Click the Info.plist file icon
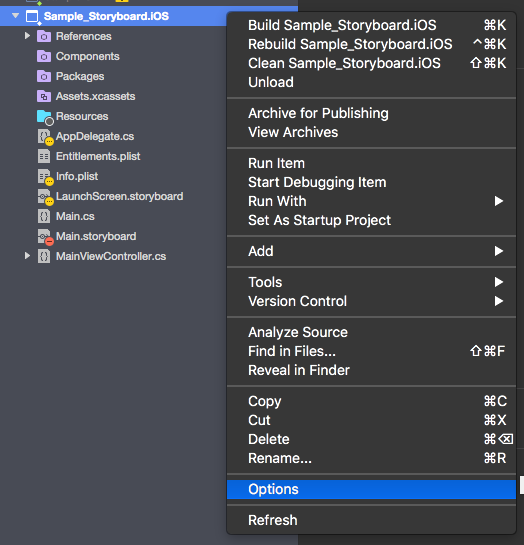This screenshot has width=524, height=545. (x=45, y=177)
